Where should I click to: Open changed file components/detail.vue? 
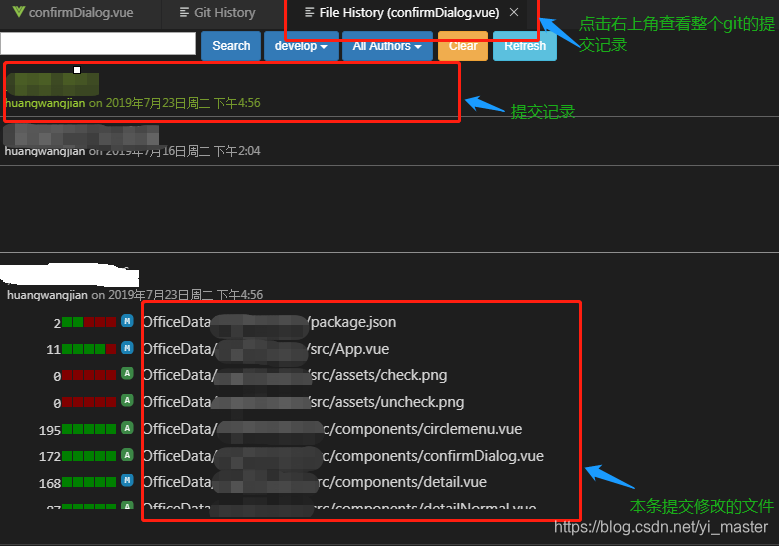pos(314,482)
